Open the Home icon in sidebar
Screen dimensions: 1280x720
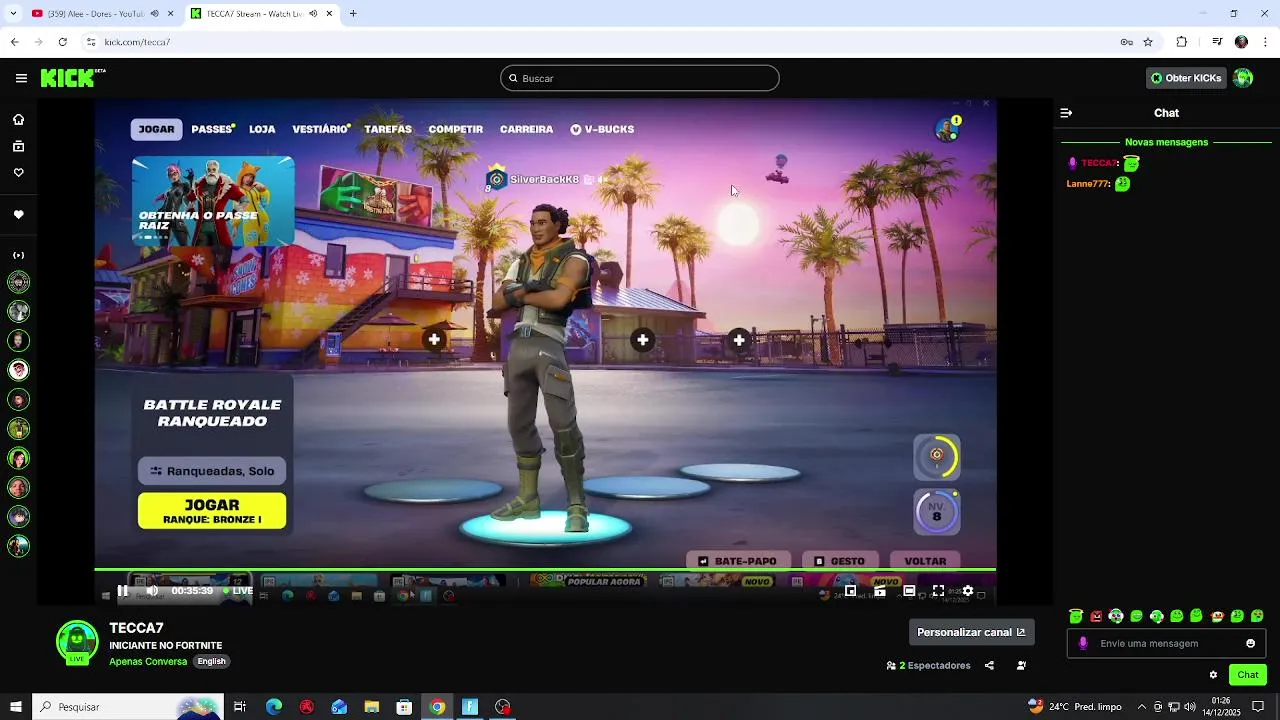[18, 120]
